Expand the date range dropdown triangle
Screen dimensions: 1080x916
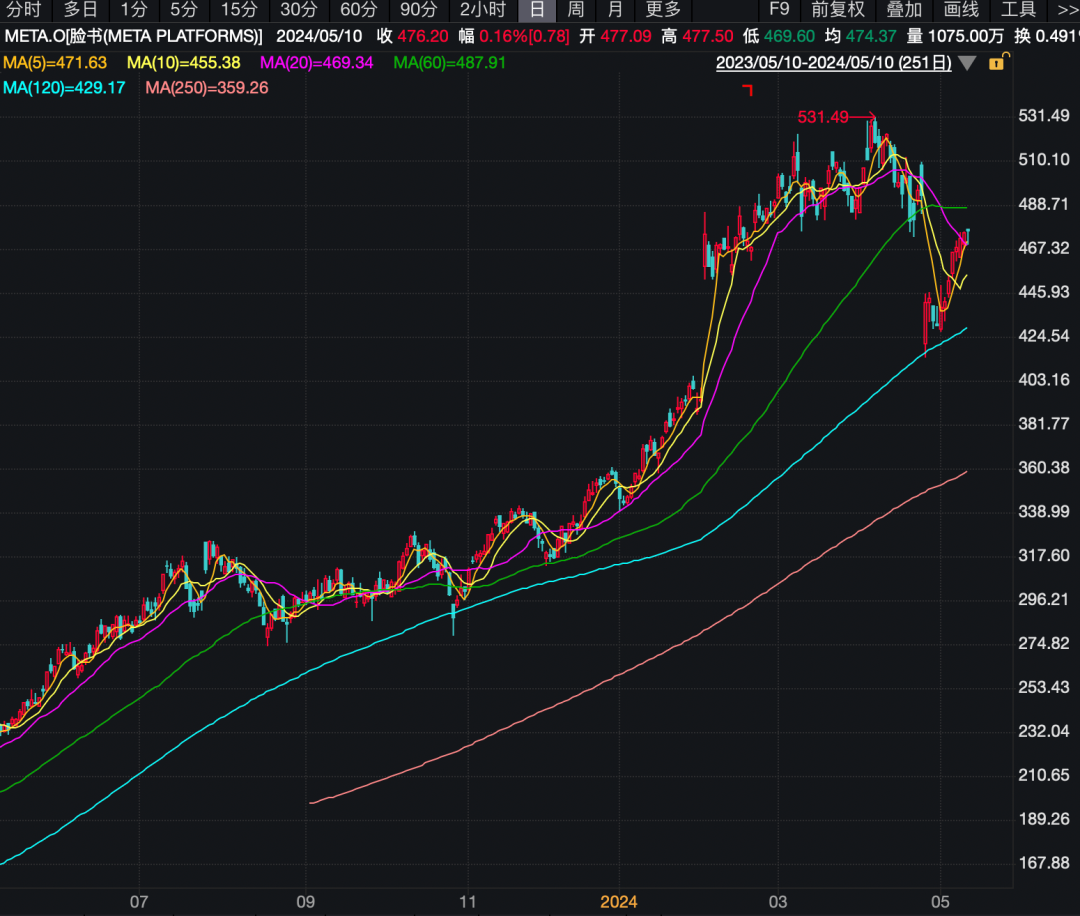[967, 63]
